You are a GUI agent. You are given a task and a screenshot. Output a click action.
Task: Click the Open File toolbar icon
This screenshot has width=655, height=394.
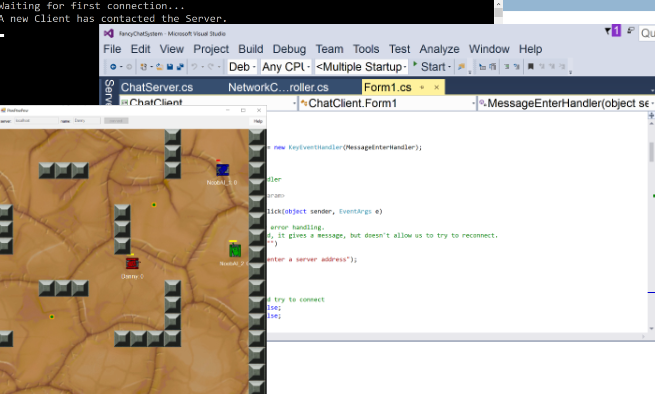click(159, 67)
